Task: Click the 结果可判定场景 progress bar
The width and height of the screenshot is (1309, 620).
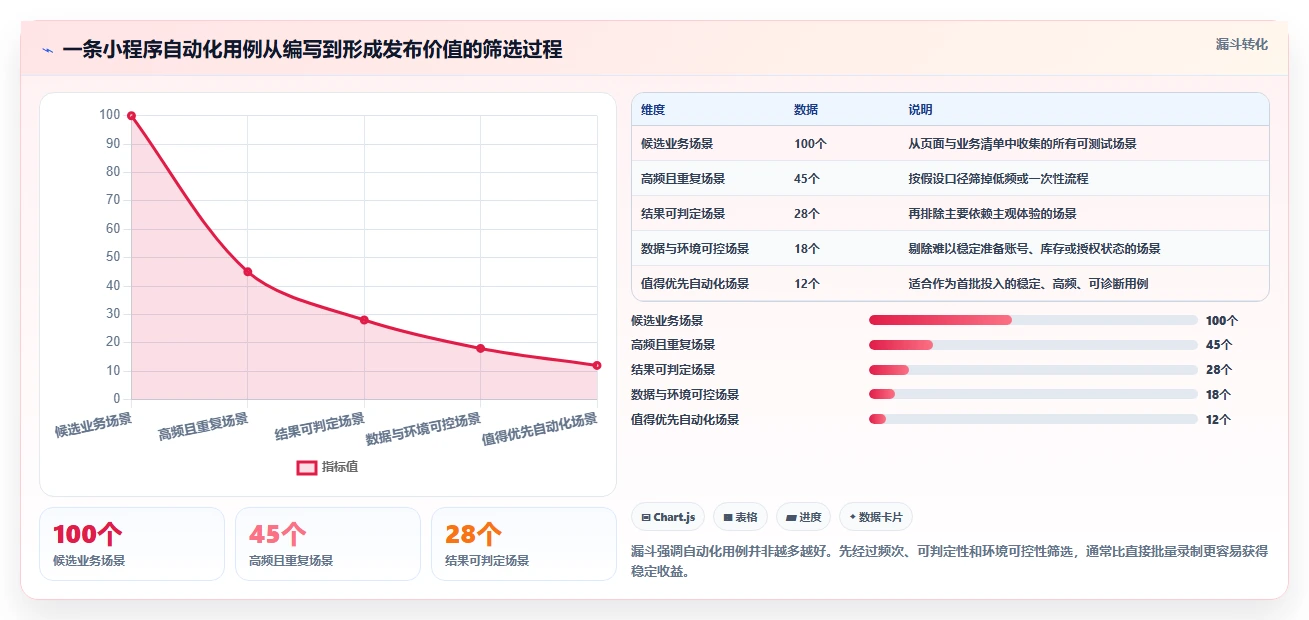Action: [x=1033, y=370]
